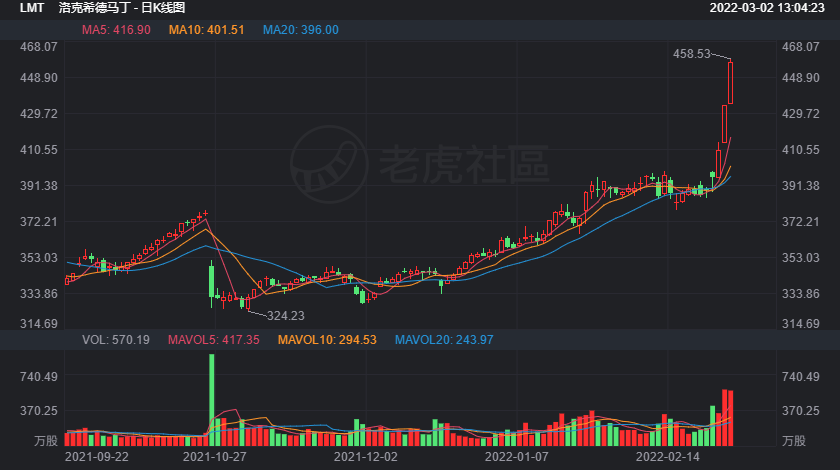Click the left axis 391.38 price label

coord(39,186)
